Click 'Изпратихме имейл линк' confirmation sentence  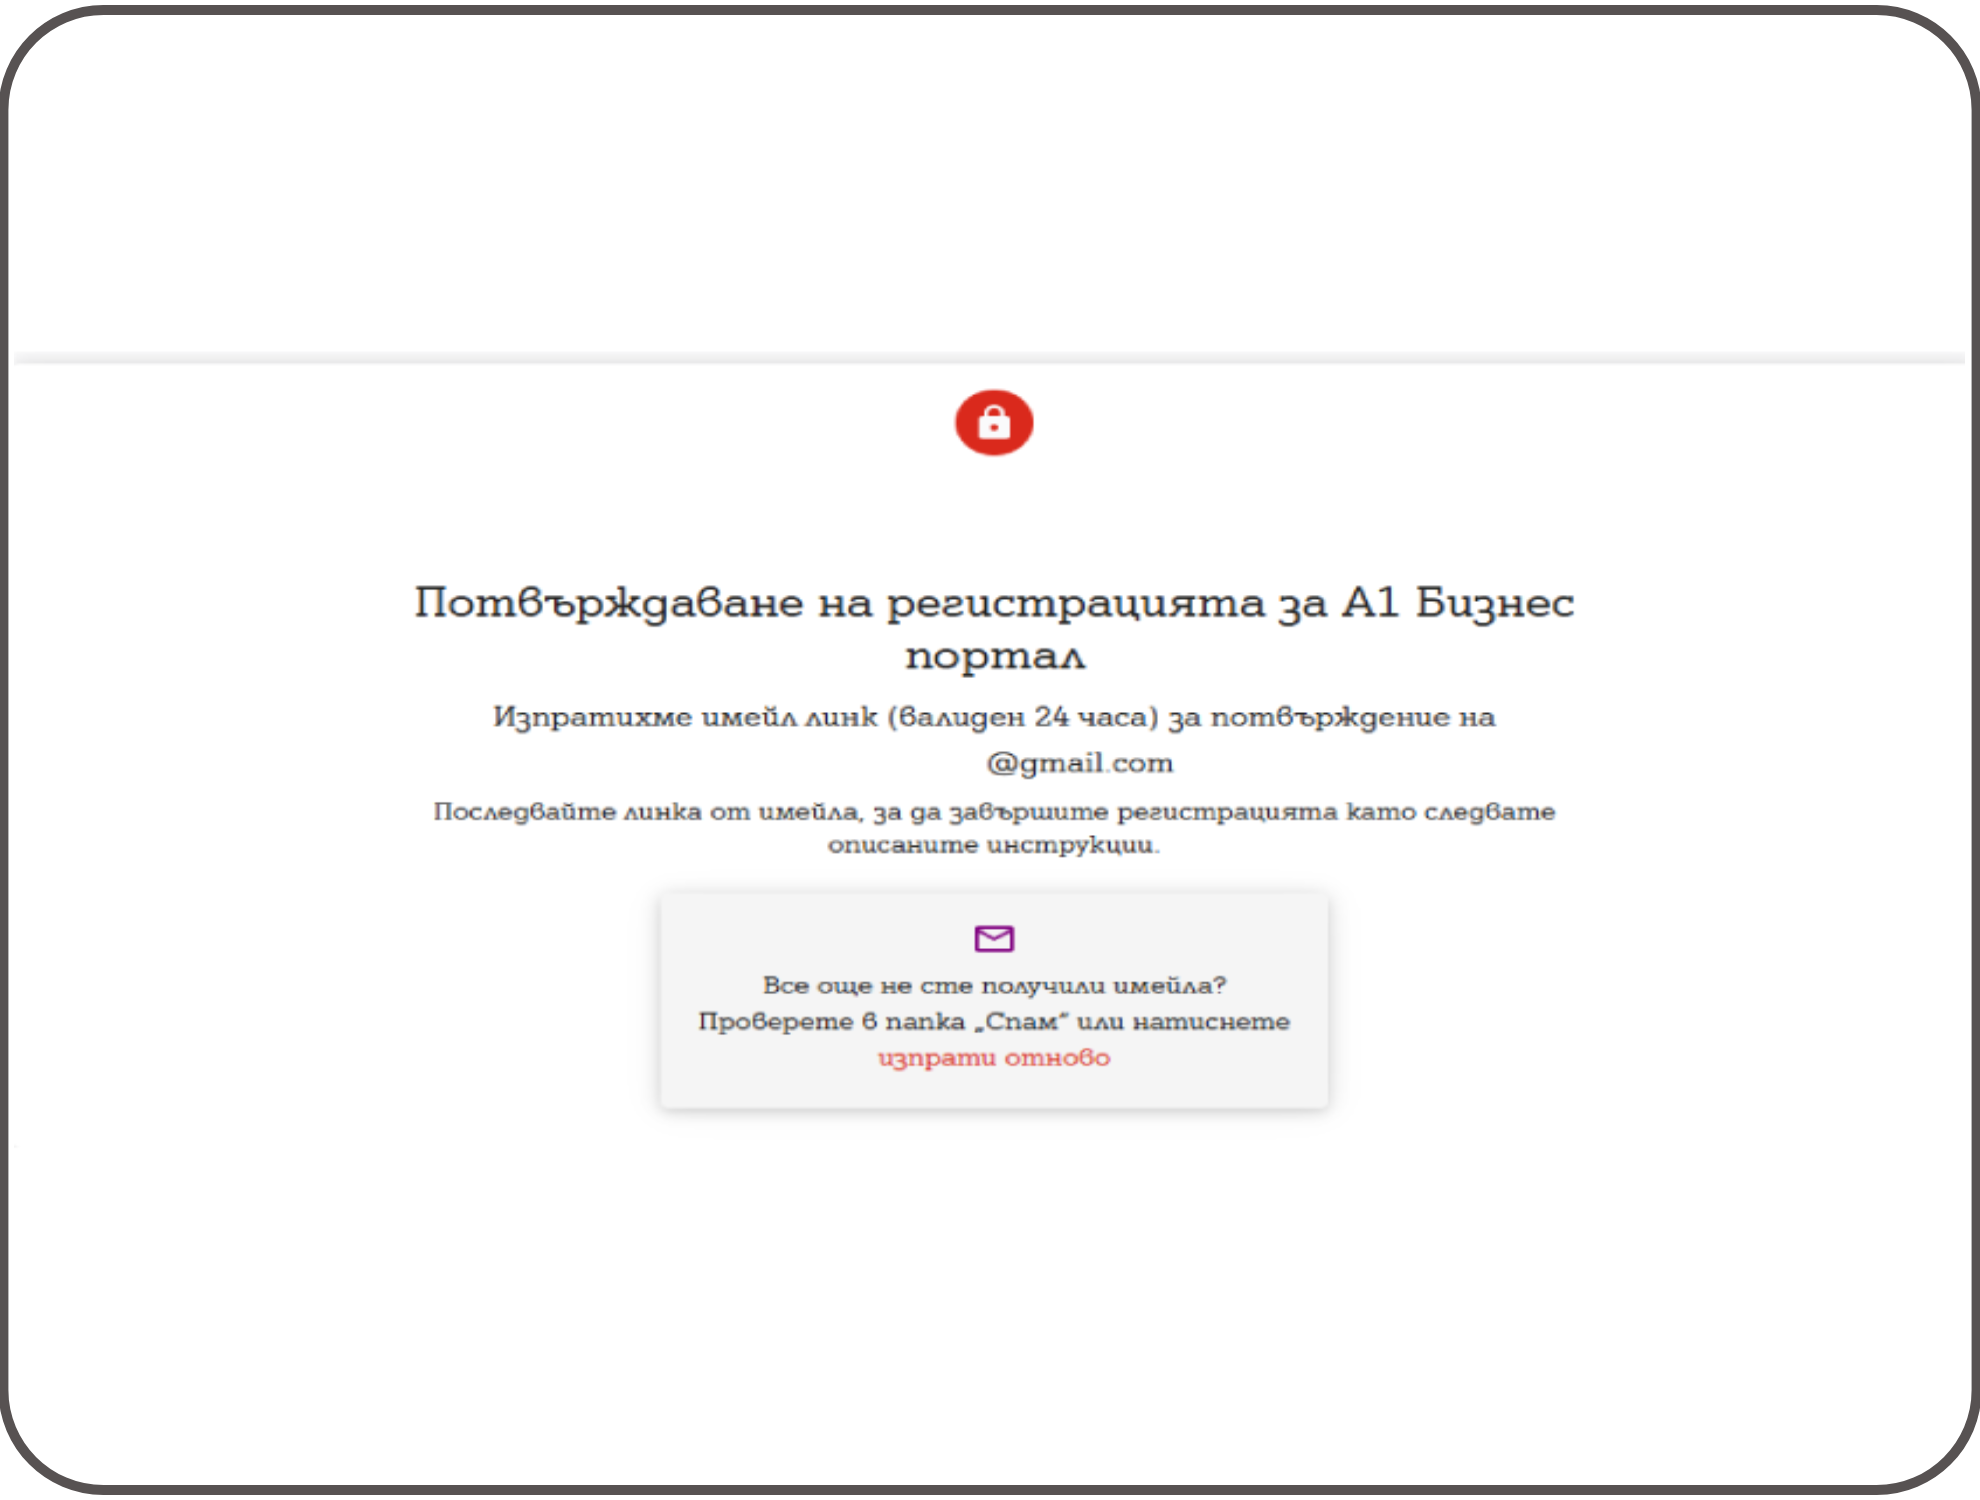[x=685, y=717]
